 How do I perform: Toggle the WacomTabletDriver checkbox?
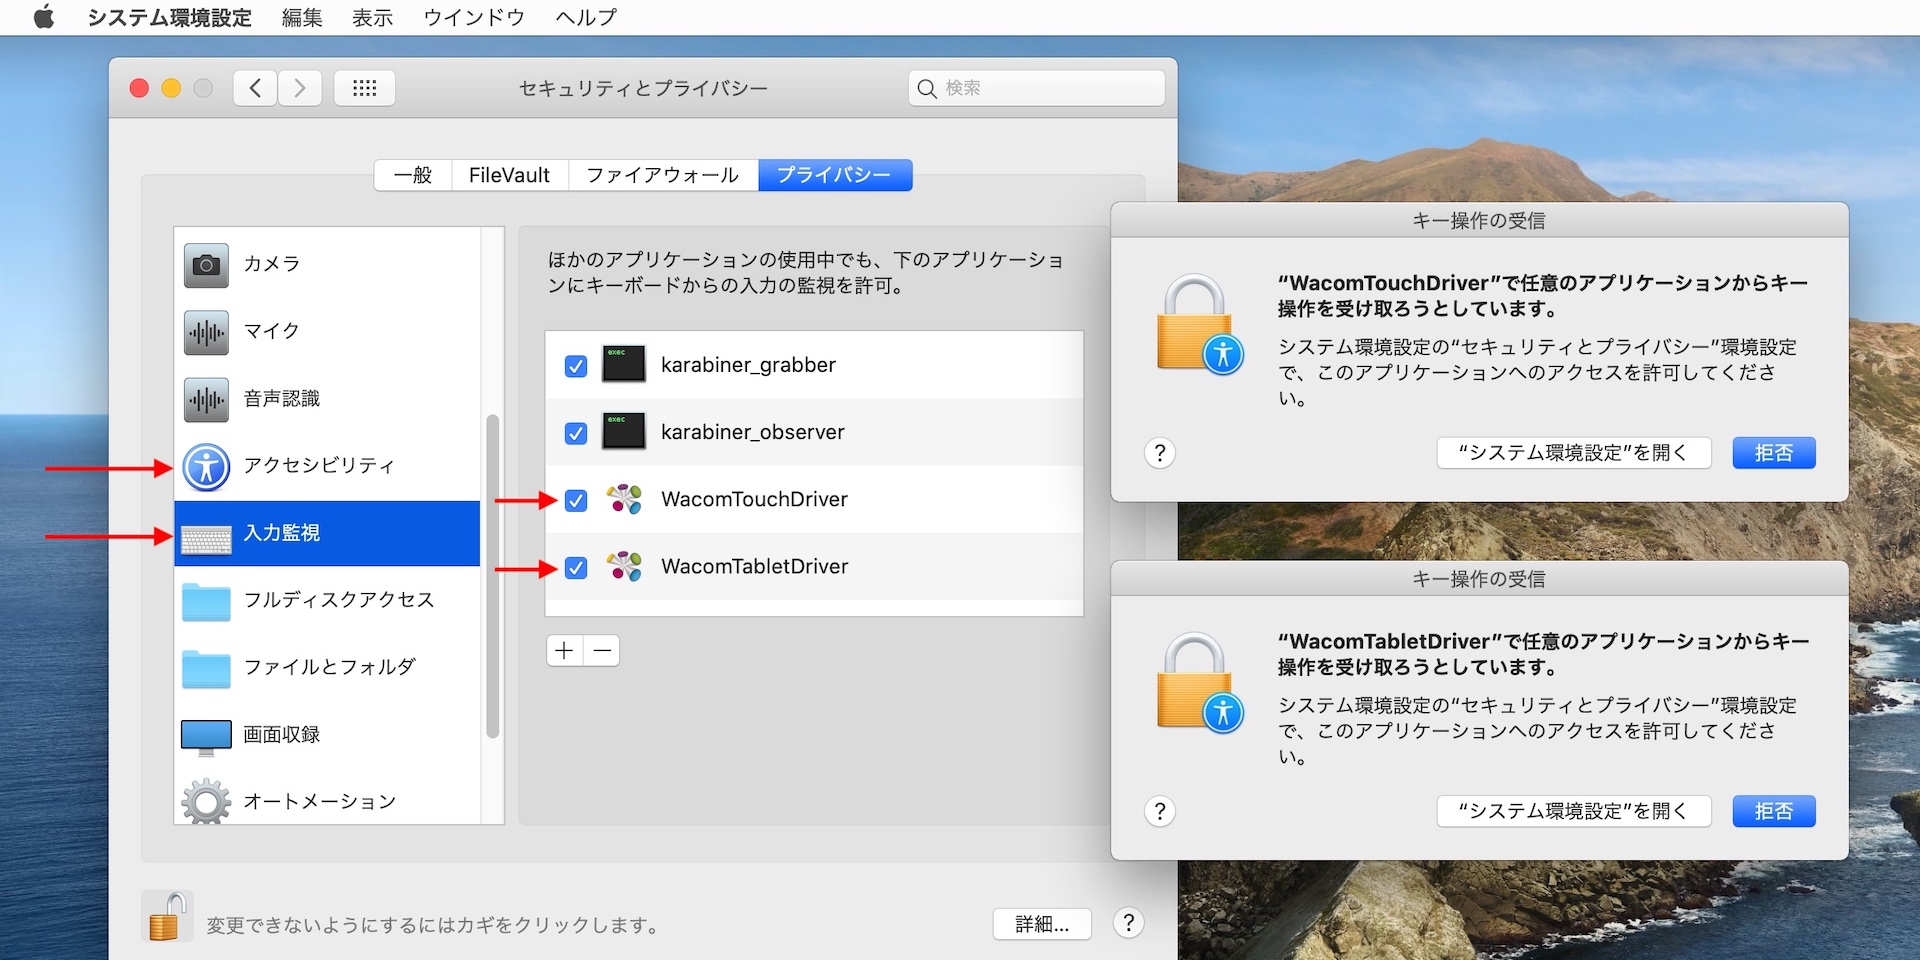[576, 568]
